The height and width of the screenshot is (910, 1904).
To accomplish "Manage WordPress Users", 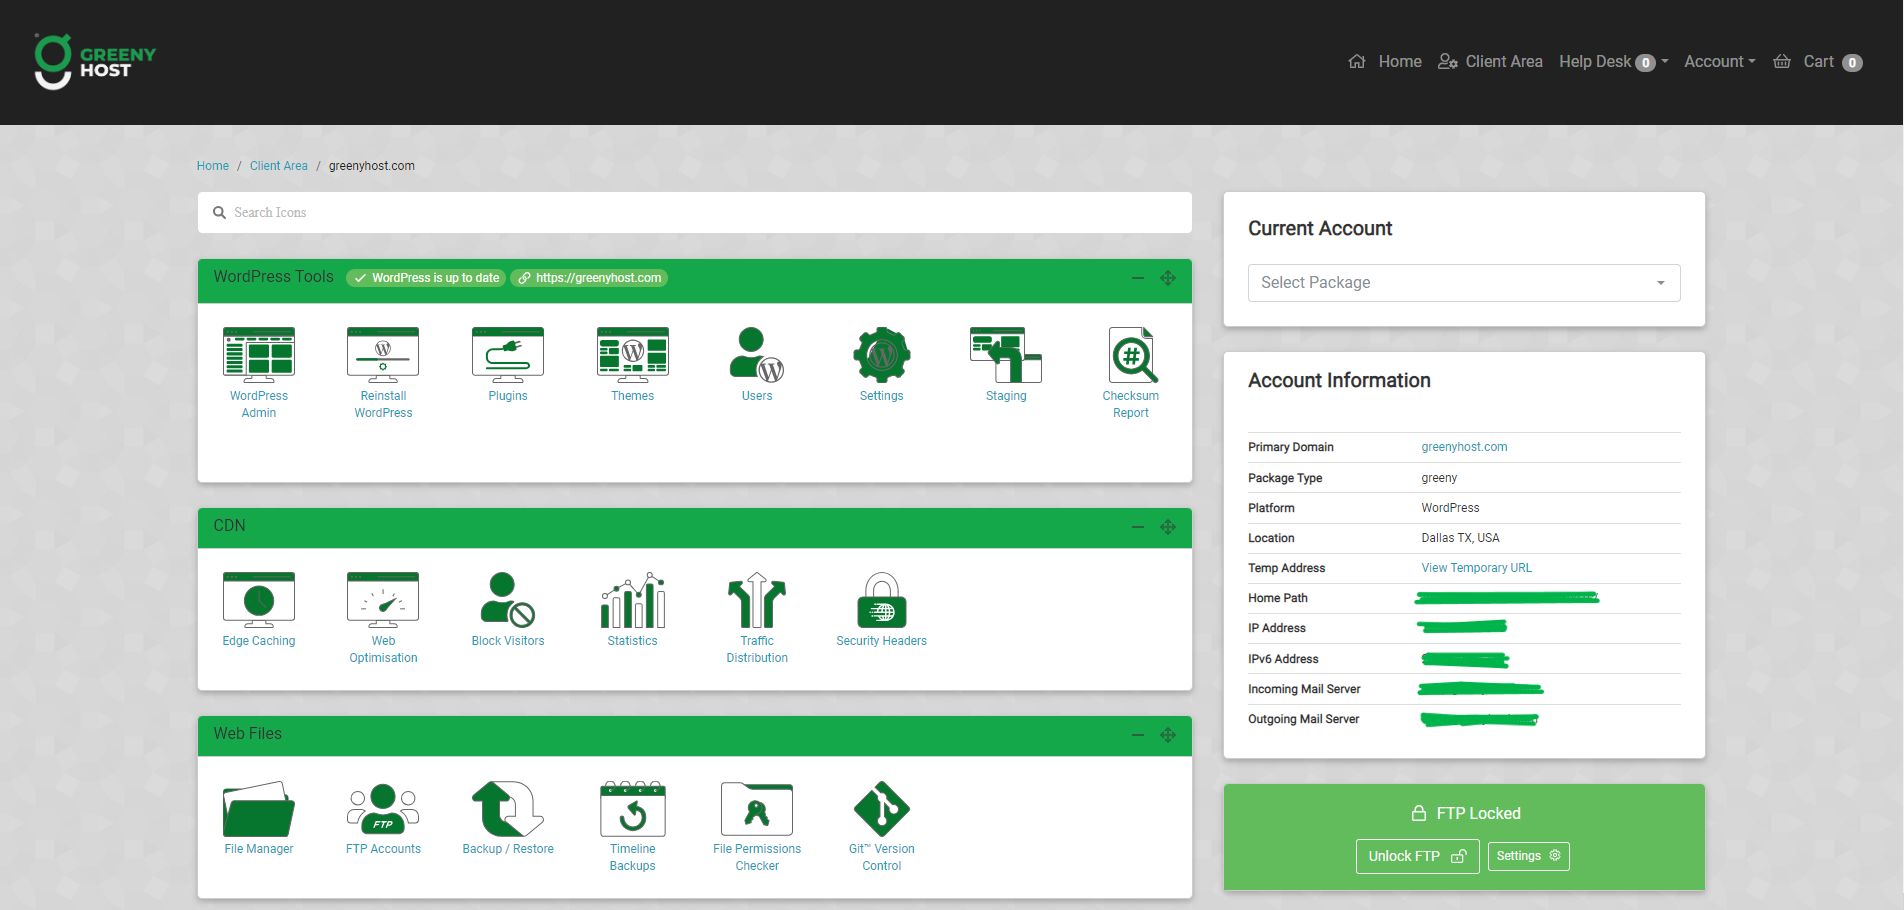I will pyautogui.click(x=757, y=364).
